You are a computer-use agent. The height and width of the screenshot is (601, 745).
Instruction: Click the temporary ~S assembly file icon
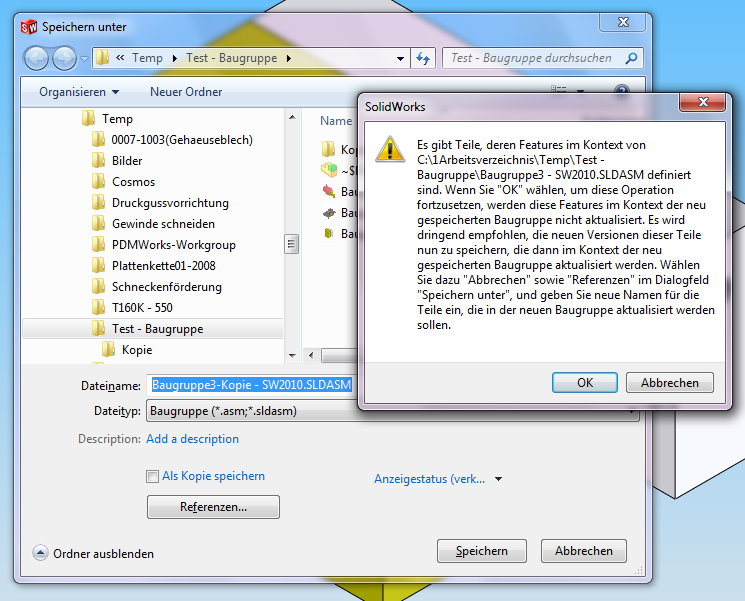tap(329, 170)
